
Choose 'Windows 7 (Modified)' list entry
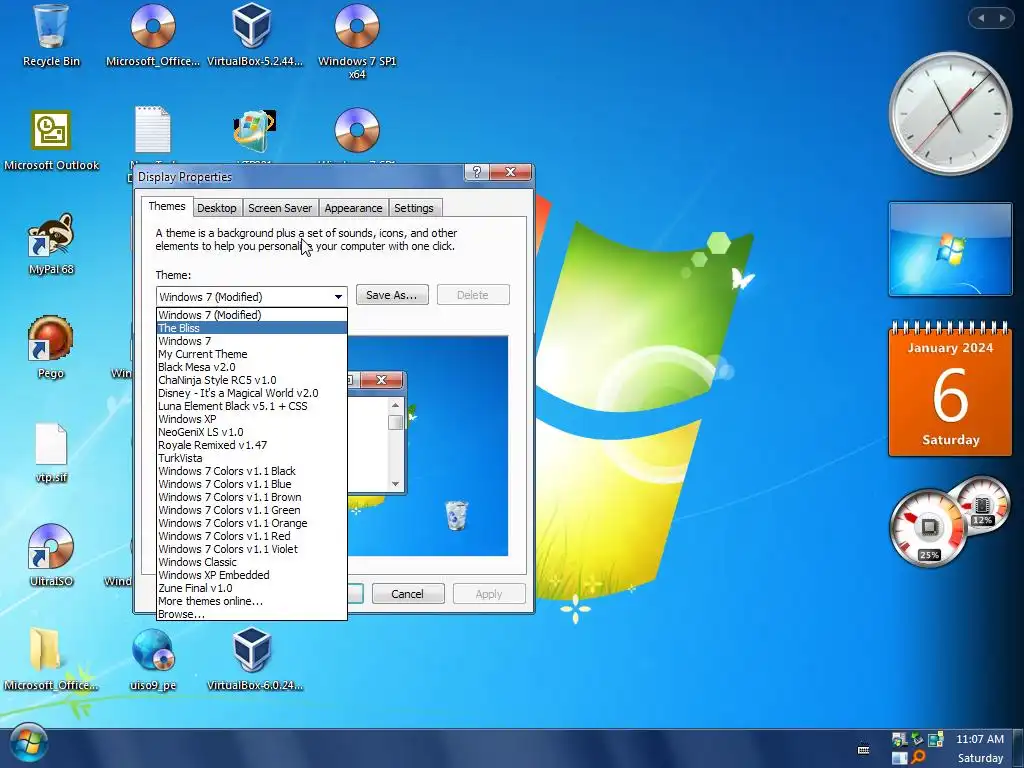click(x=251, y=315)
